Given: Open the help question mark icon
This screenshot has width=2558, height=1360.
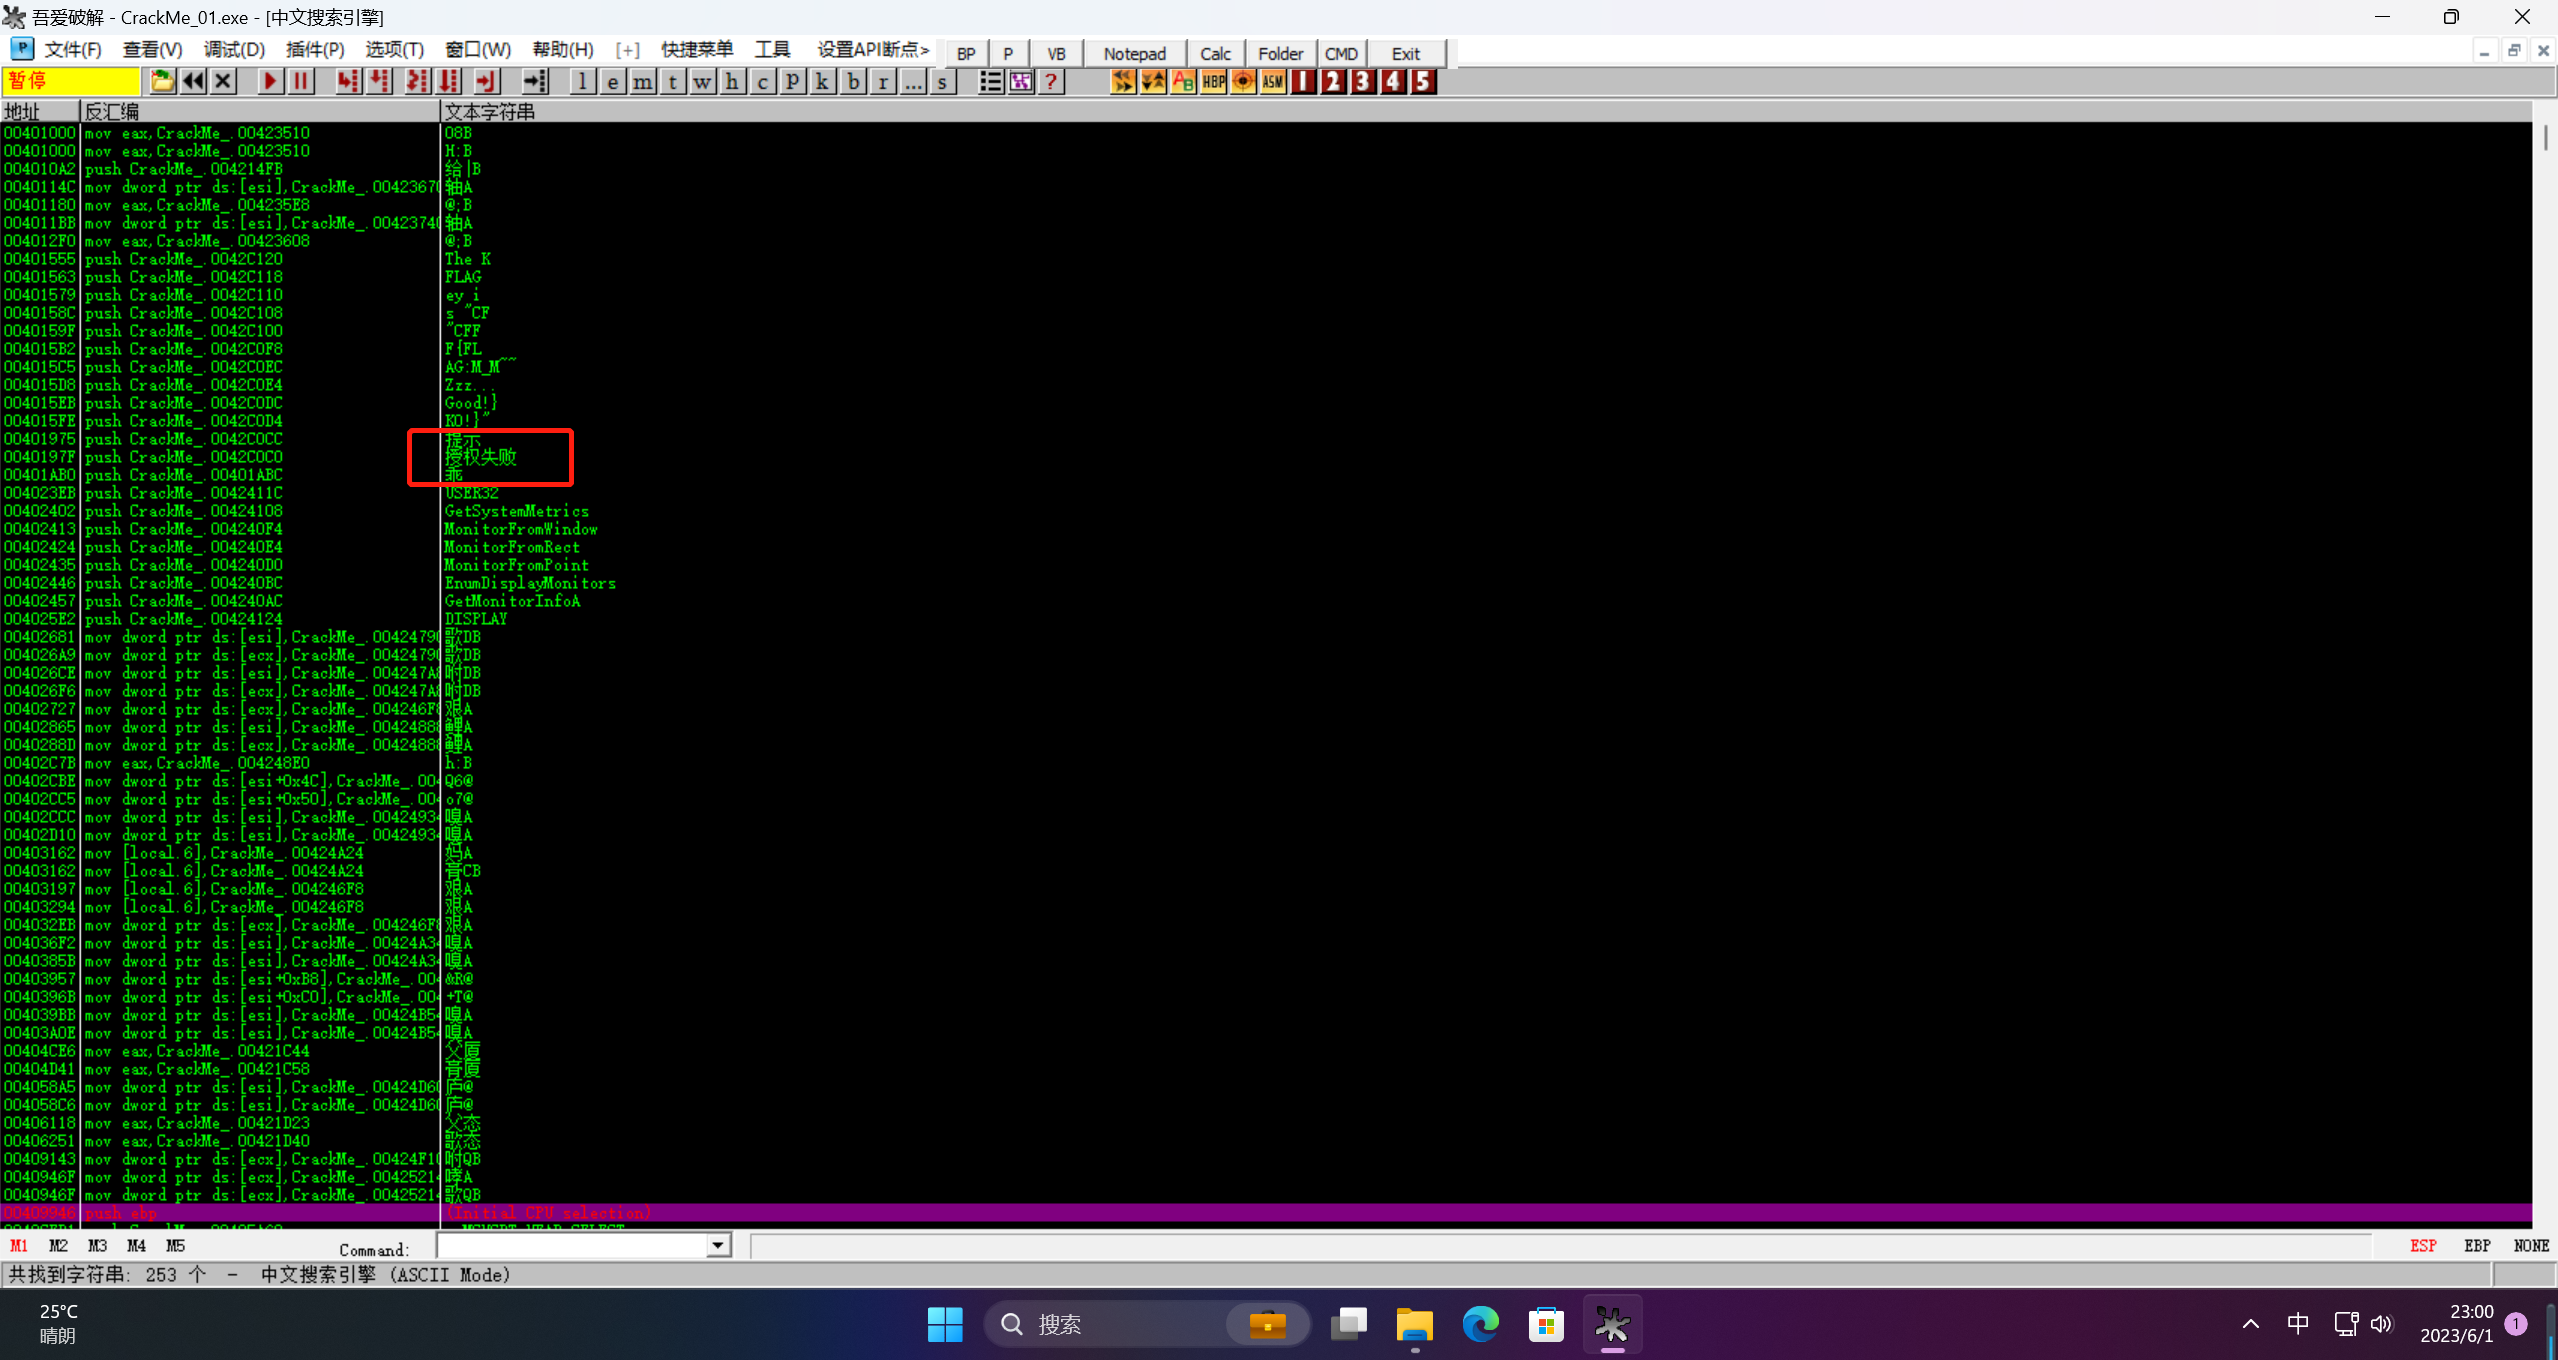Looking at the screenshot, I should [1051, 82].
